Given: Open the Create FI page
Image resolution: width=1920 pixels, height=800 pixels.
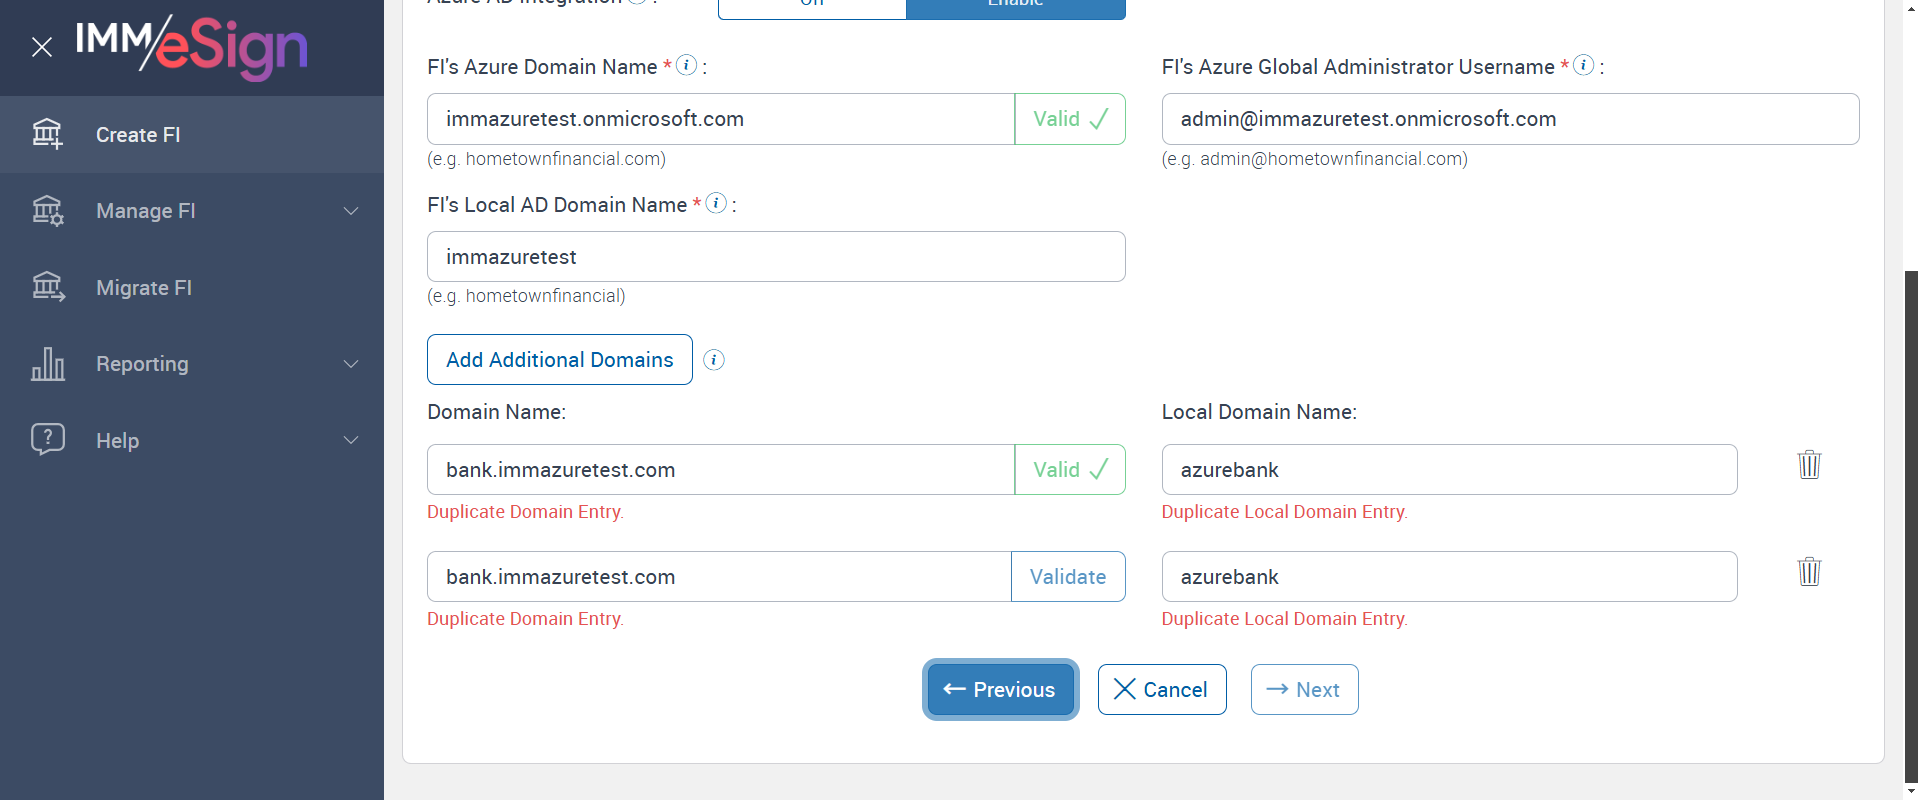Looking at the screenshot, I should click(138, 135).
